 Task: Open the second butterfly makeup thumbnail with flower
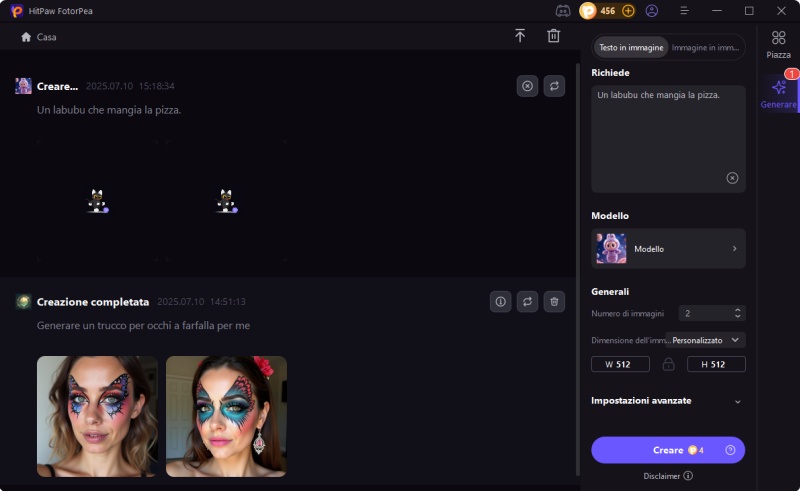(227, 416)
